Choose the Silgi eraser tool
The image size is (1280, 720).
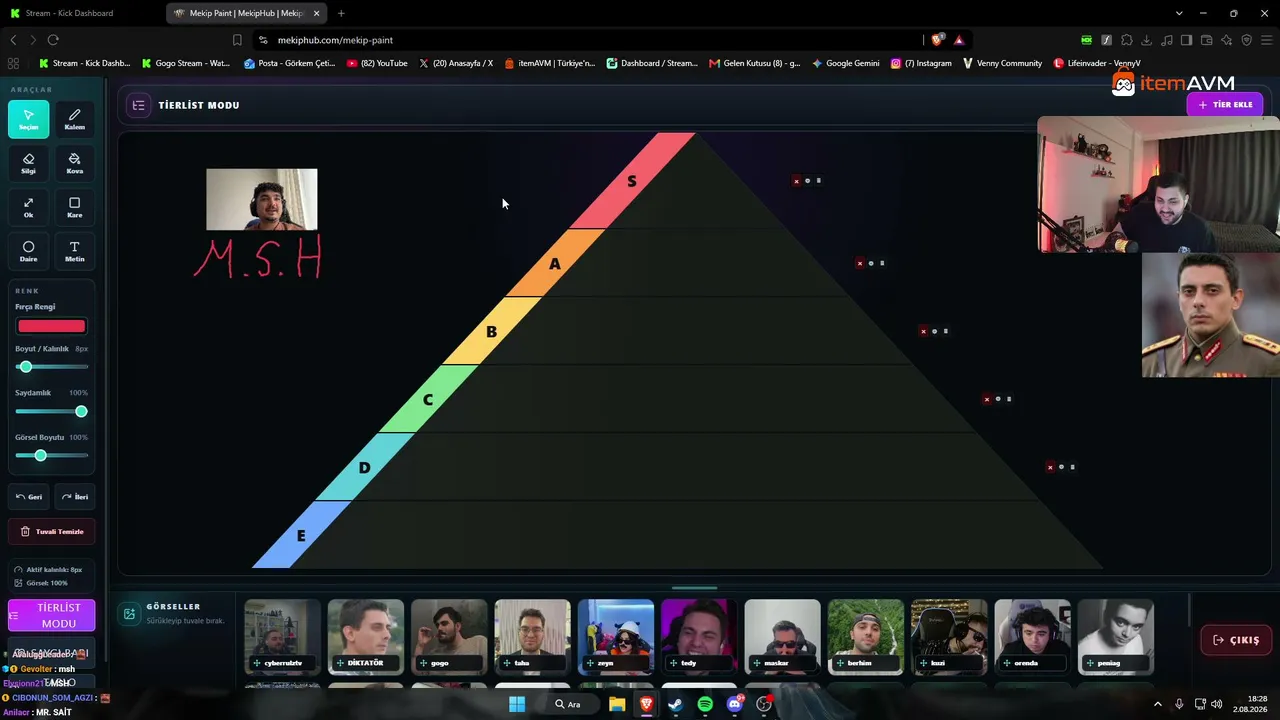28,163
